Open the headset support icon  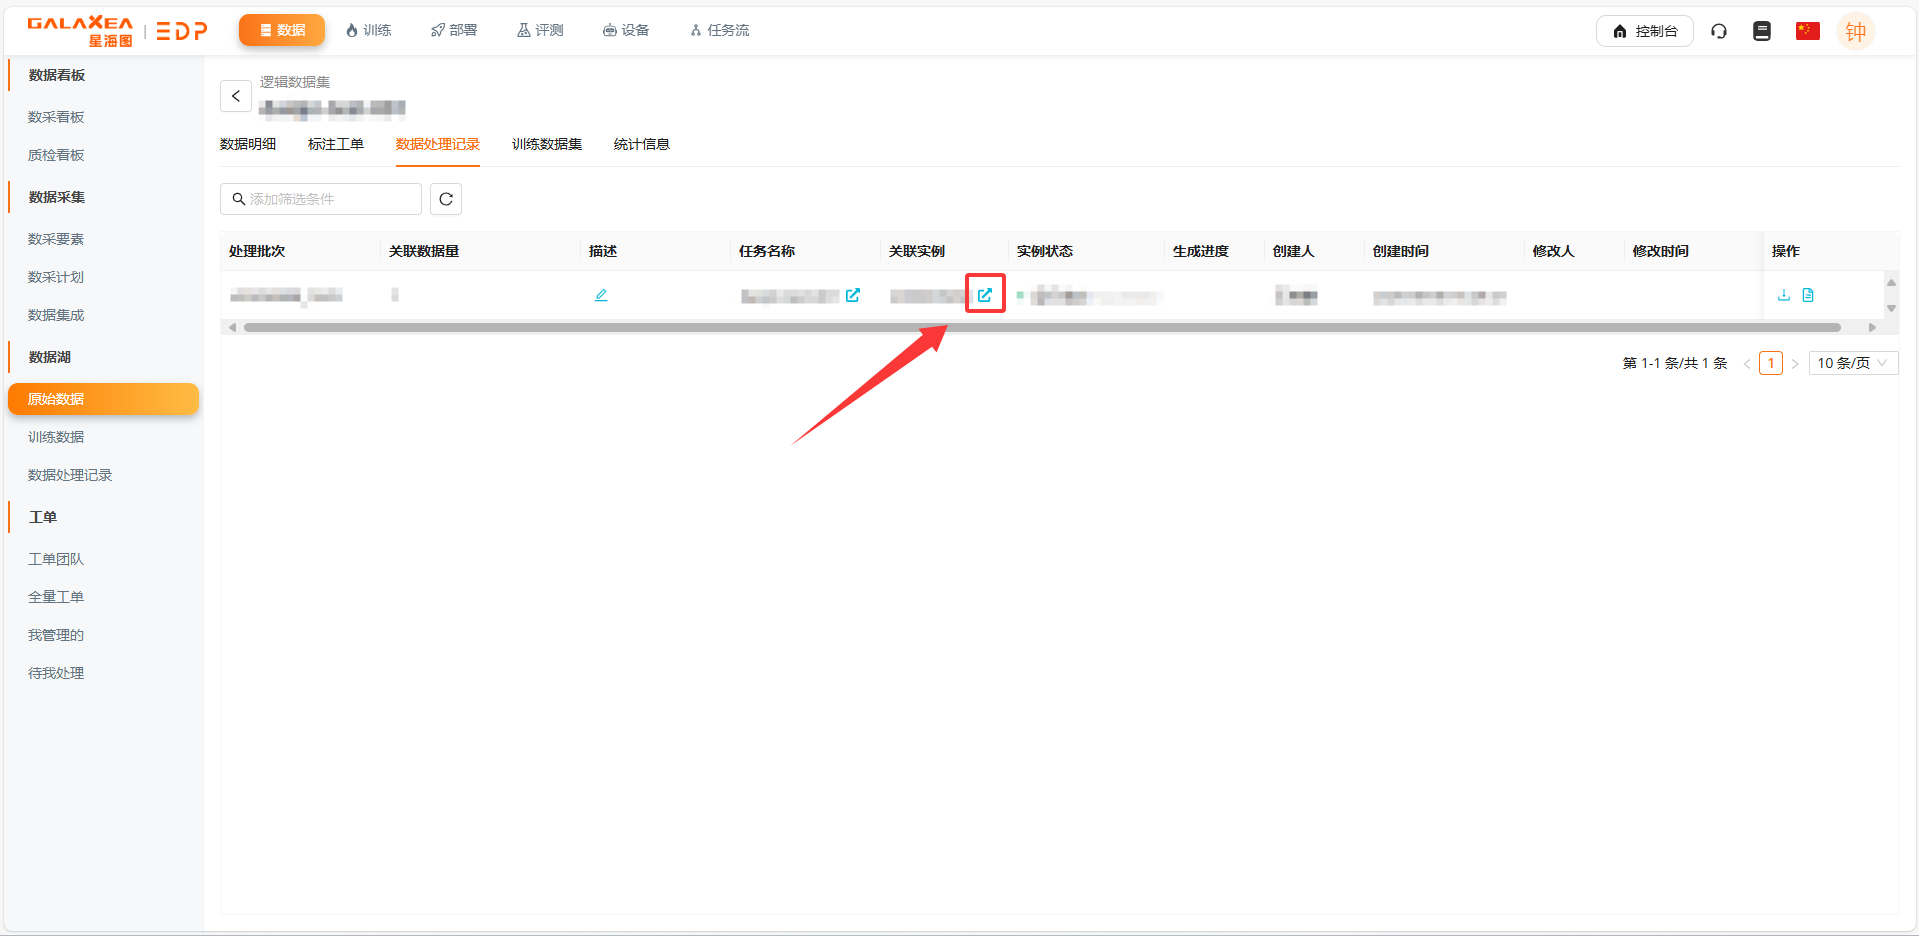click(x=1719, y=31)
